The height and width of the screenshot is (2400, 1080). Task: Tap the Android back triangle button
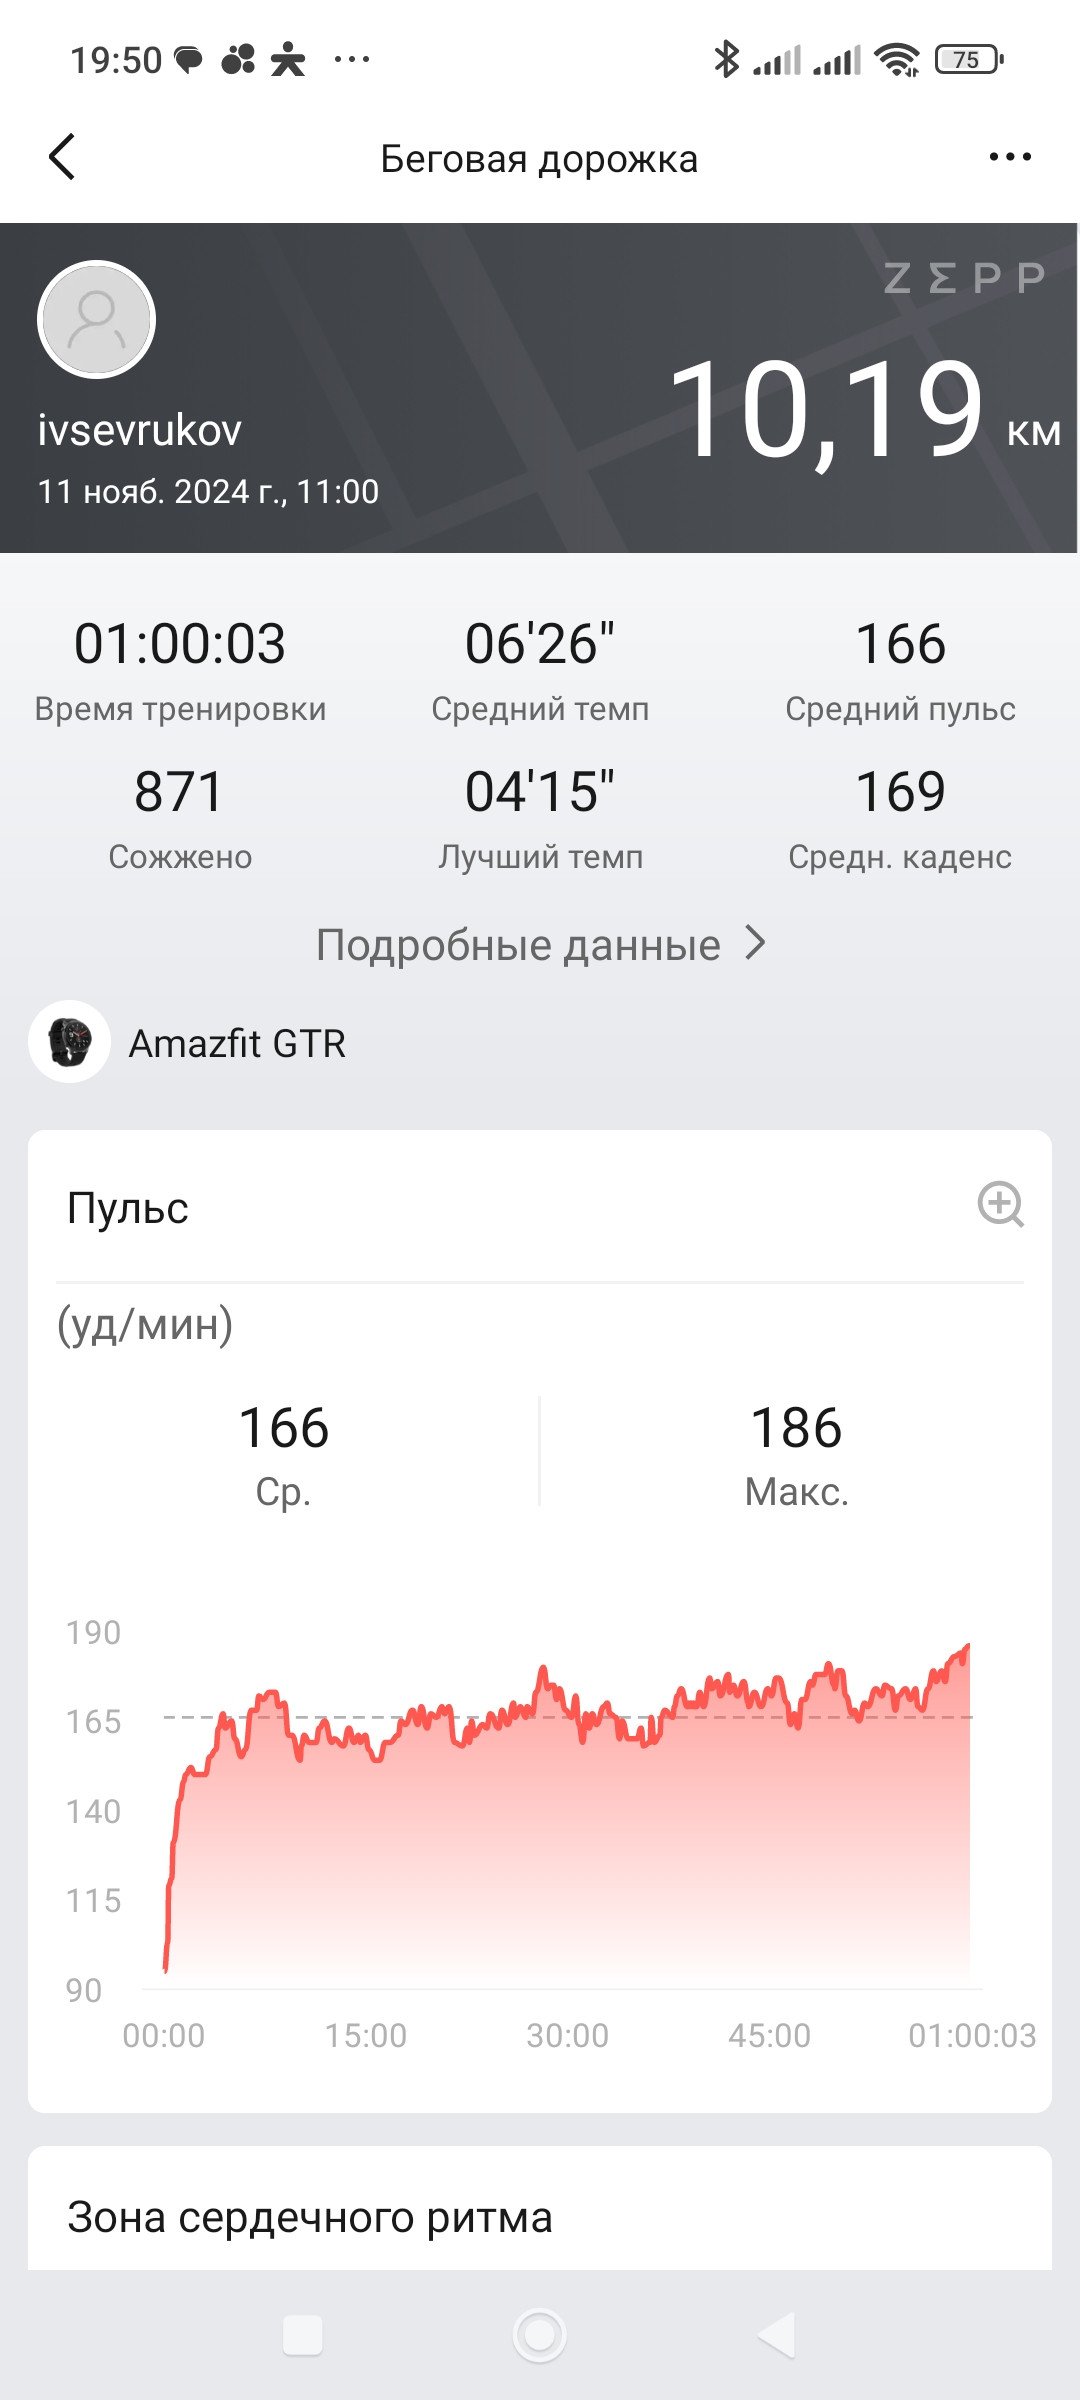point(776,2335)
